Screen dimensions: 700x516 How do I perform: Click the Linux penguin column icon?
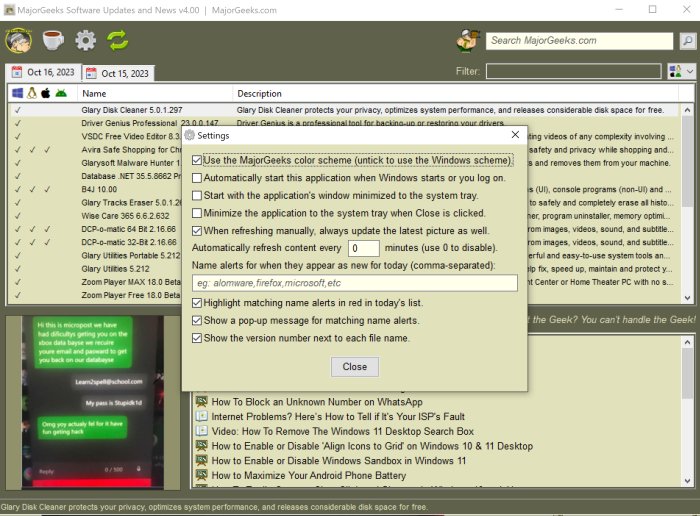point(32,93)
